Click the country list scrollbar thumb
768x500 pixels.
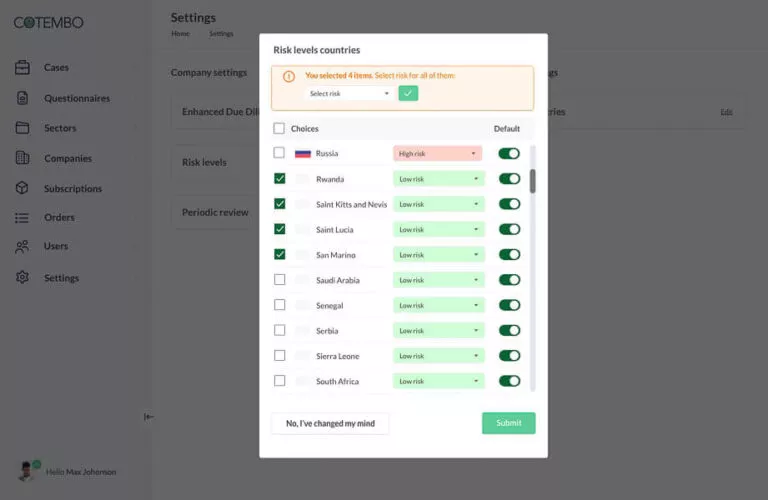(532, 181)
